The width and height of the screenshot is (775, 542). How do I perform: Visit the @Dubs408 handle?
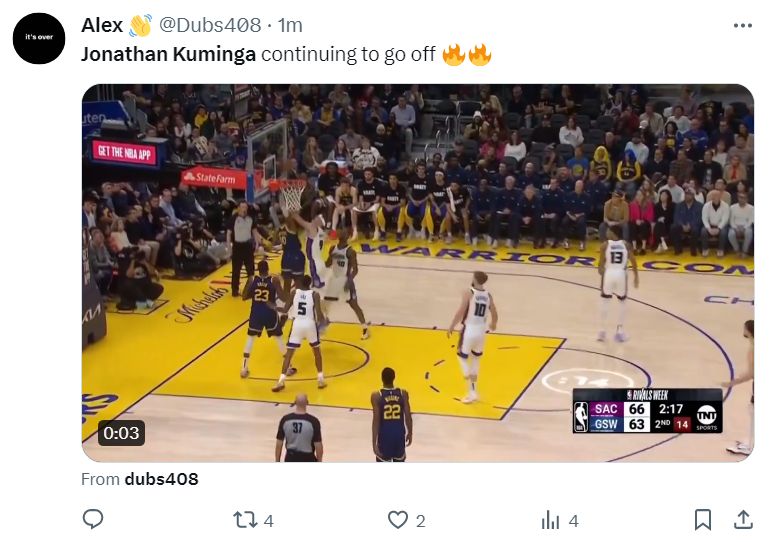[210, 25]
